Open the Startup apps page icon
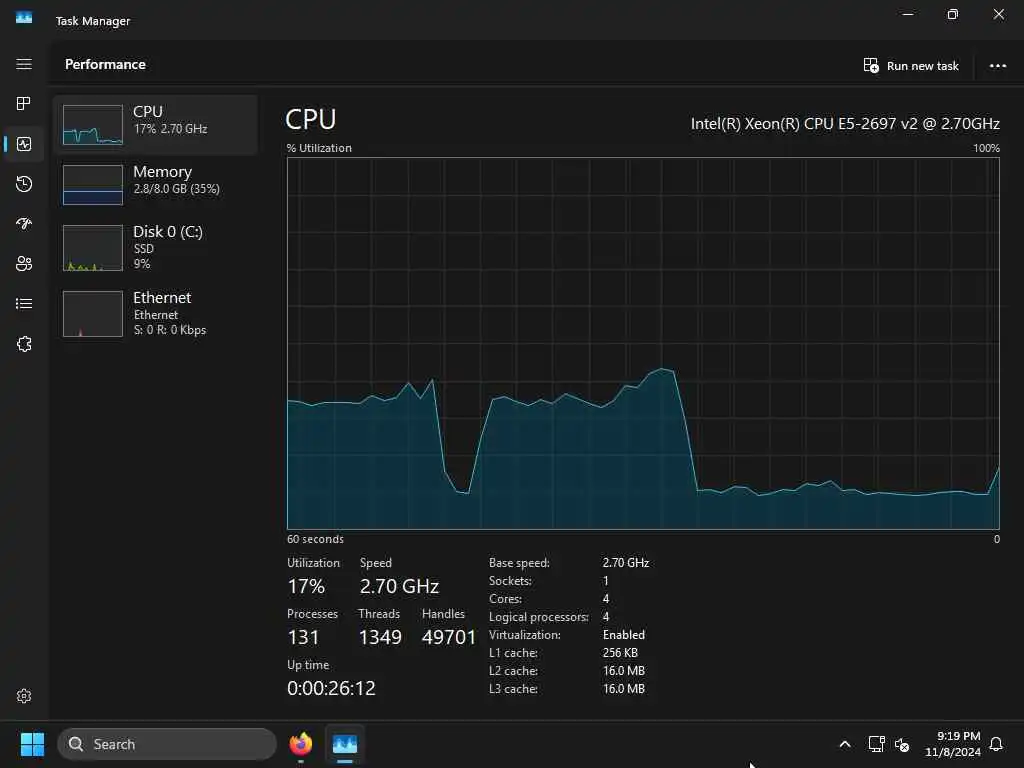Viewport: 1024px width, 768px height. (x=24, y=224)
